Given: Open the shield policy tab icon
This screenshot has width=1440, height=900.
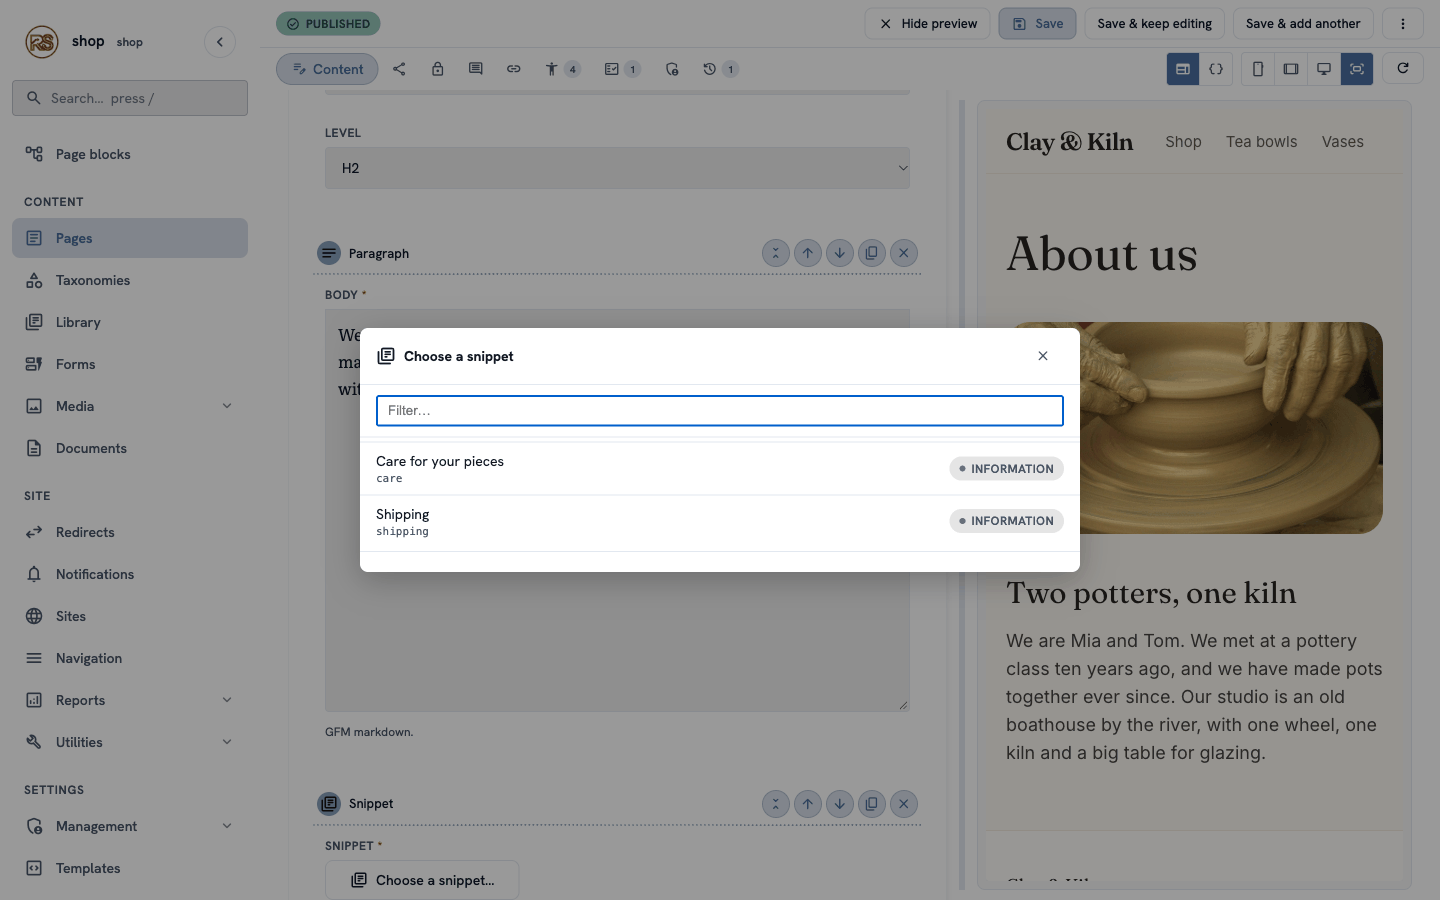Looking at the screenshot, I should coord(672,69).
